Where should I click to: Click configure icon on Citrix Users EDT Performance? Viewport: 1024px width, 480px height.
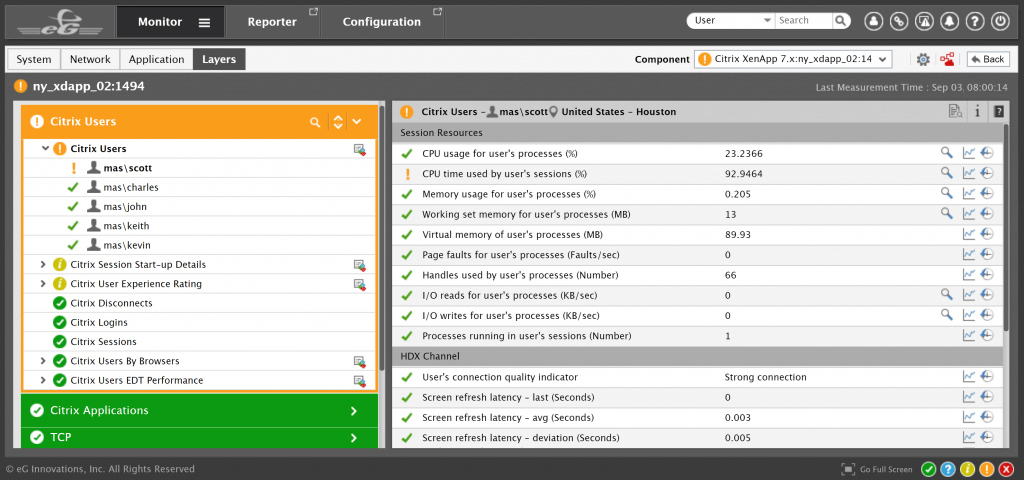click(x=359, y=380)
